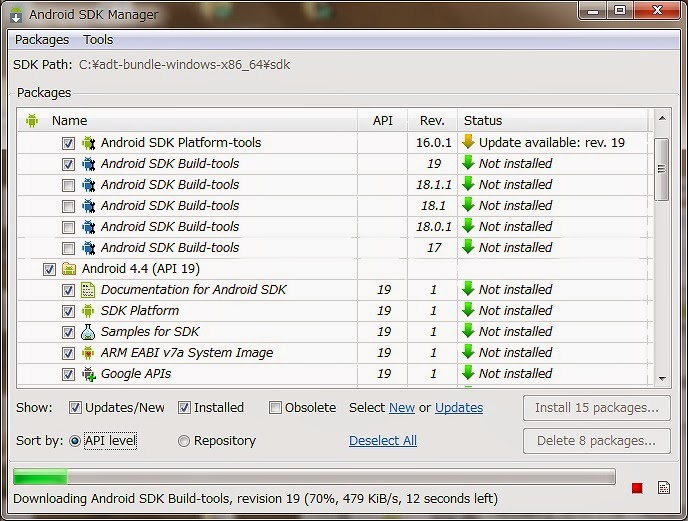Check the Build-tools revision 18.1.1 checkbox

click(68, 185)
